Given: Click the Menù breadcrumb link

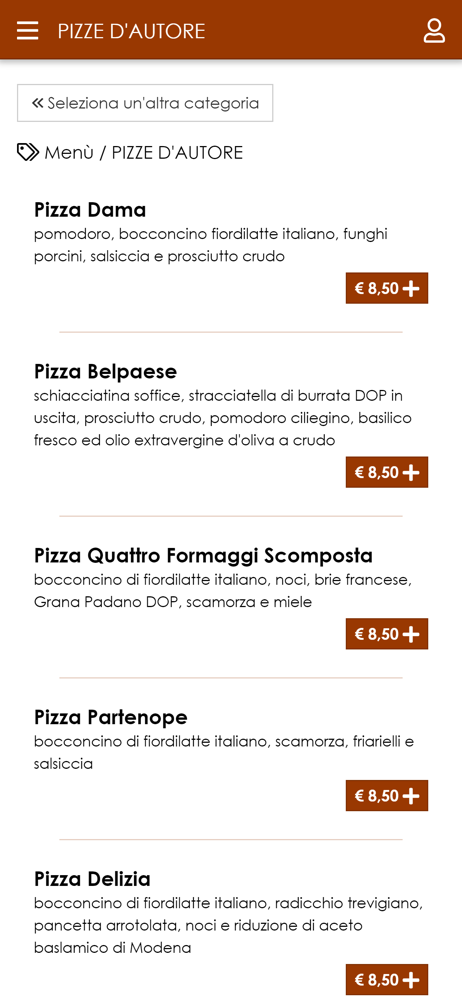Looking at the screenshot, I should [x=69, y=152].
